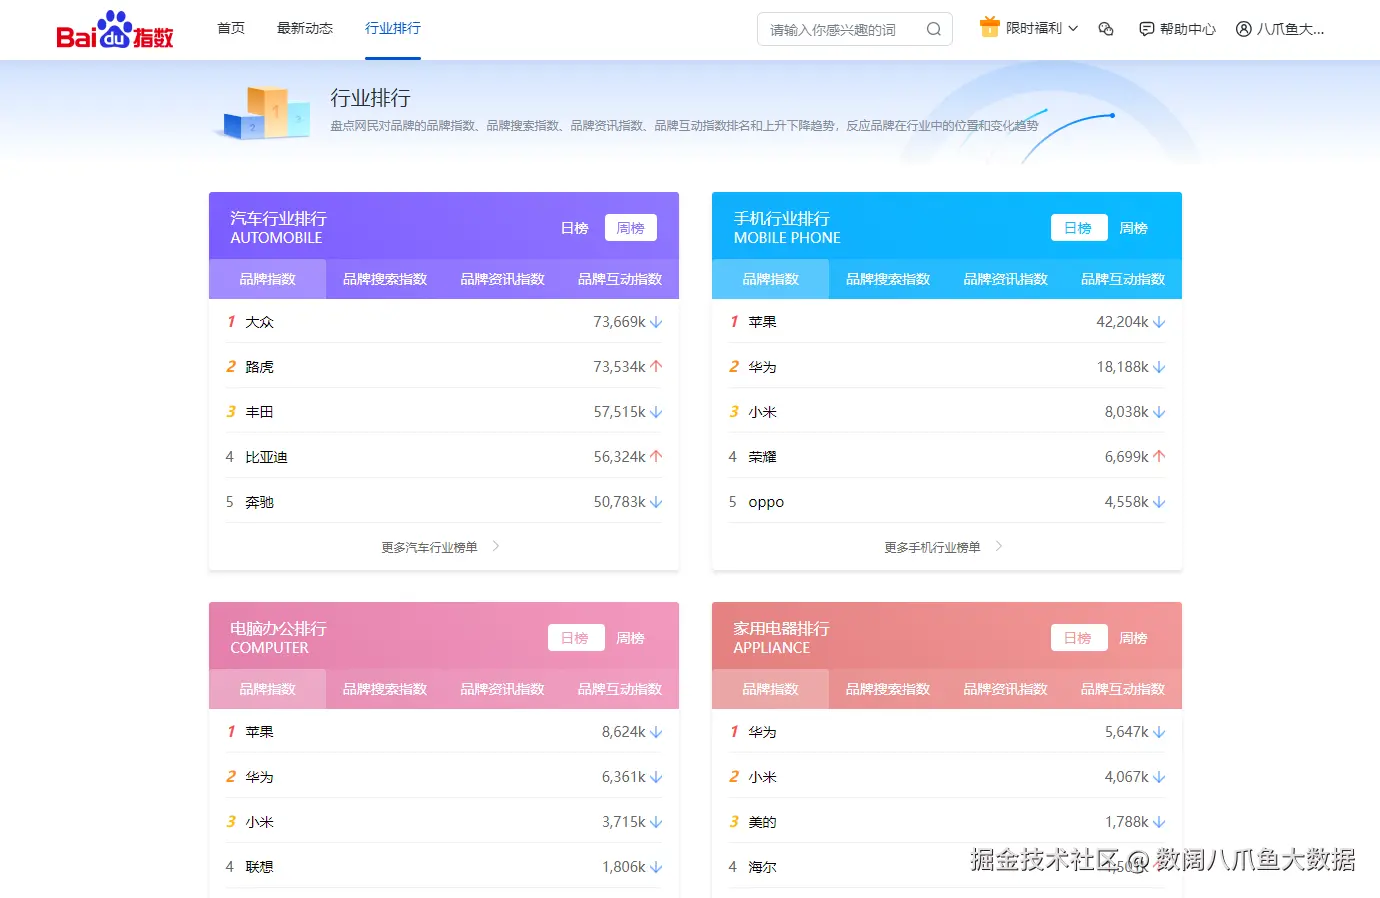Click down arrow beside 大众 73,669k
1380x898 pixels.
pyautogui.click(x=656, y=322)
